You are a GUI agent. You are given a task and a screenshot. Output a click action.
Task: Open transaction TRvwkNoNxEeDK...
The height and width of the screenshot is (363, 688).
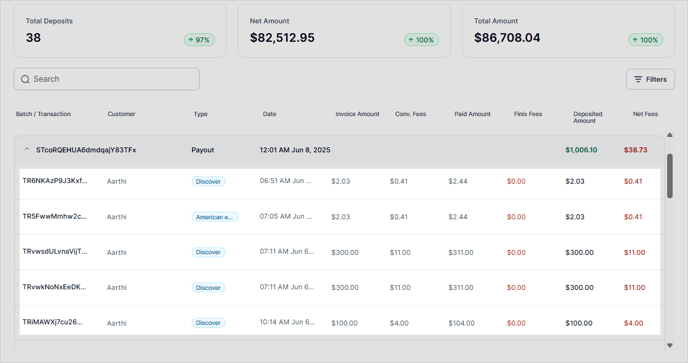tap(54, 287)
